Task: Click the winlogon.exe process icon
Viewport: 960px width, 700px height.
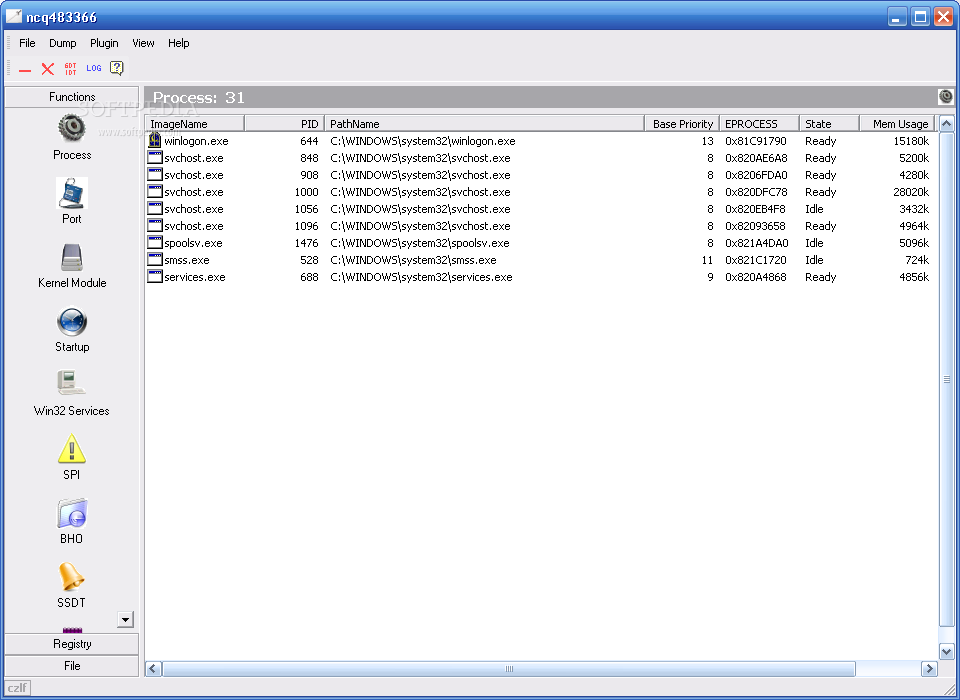Action: pyautogui.click(x=155, y=141)
